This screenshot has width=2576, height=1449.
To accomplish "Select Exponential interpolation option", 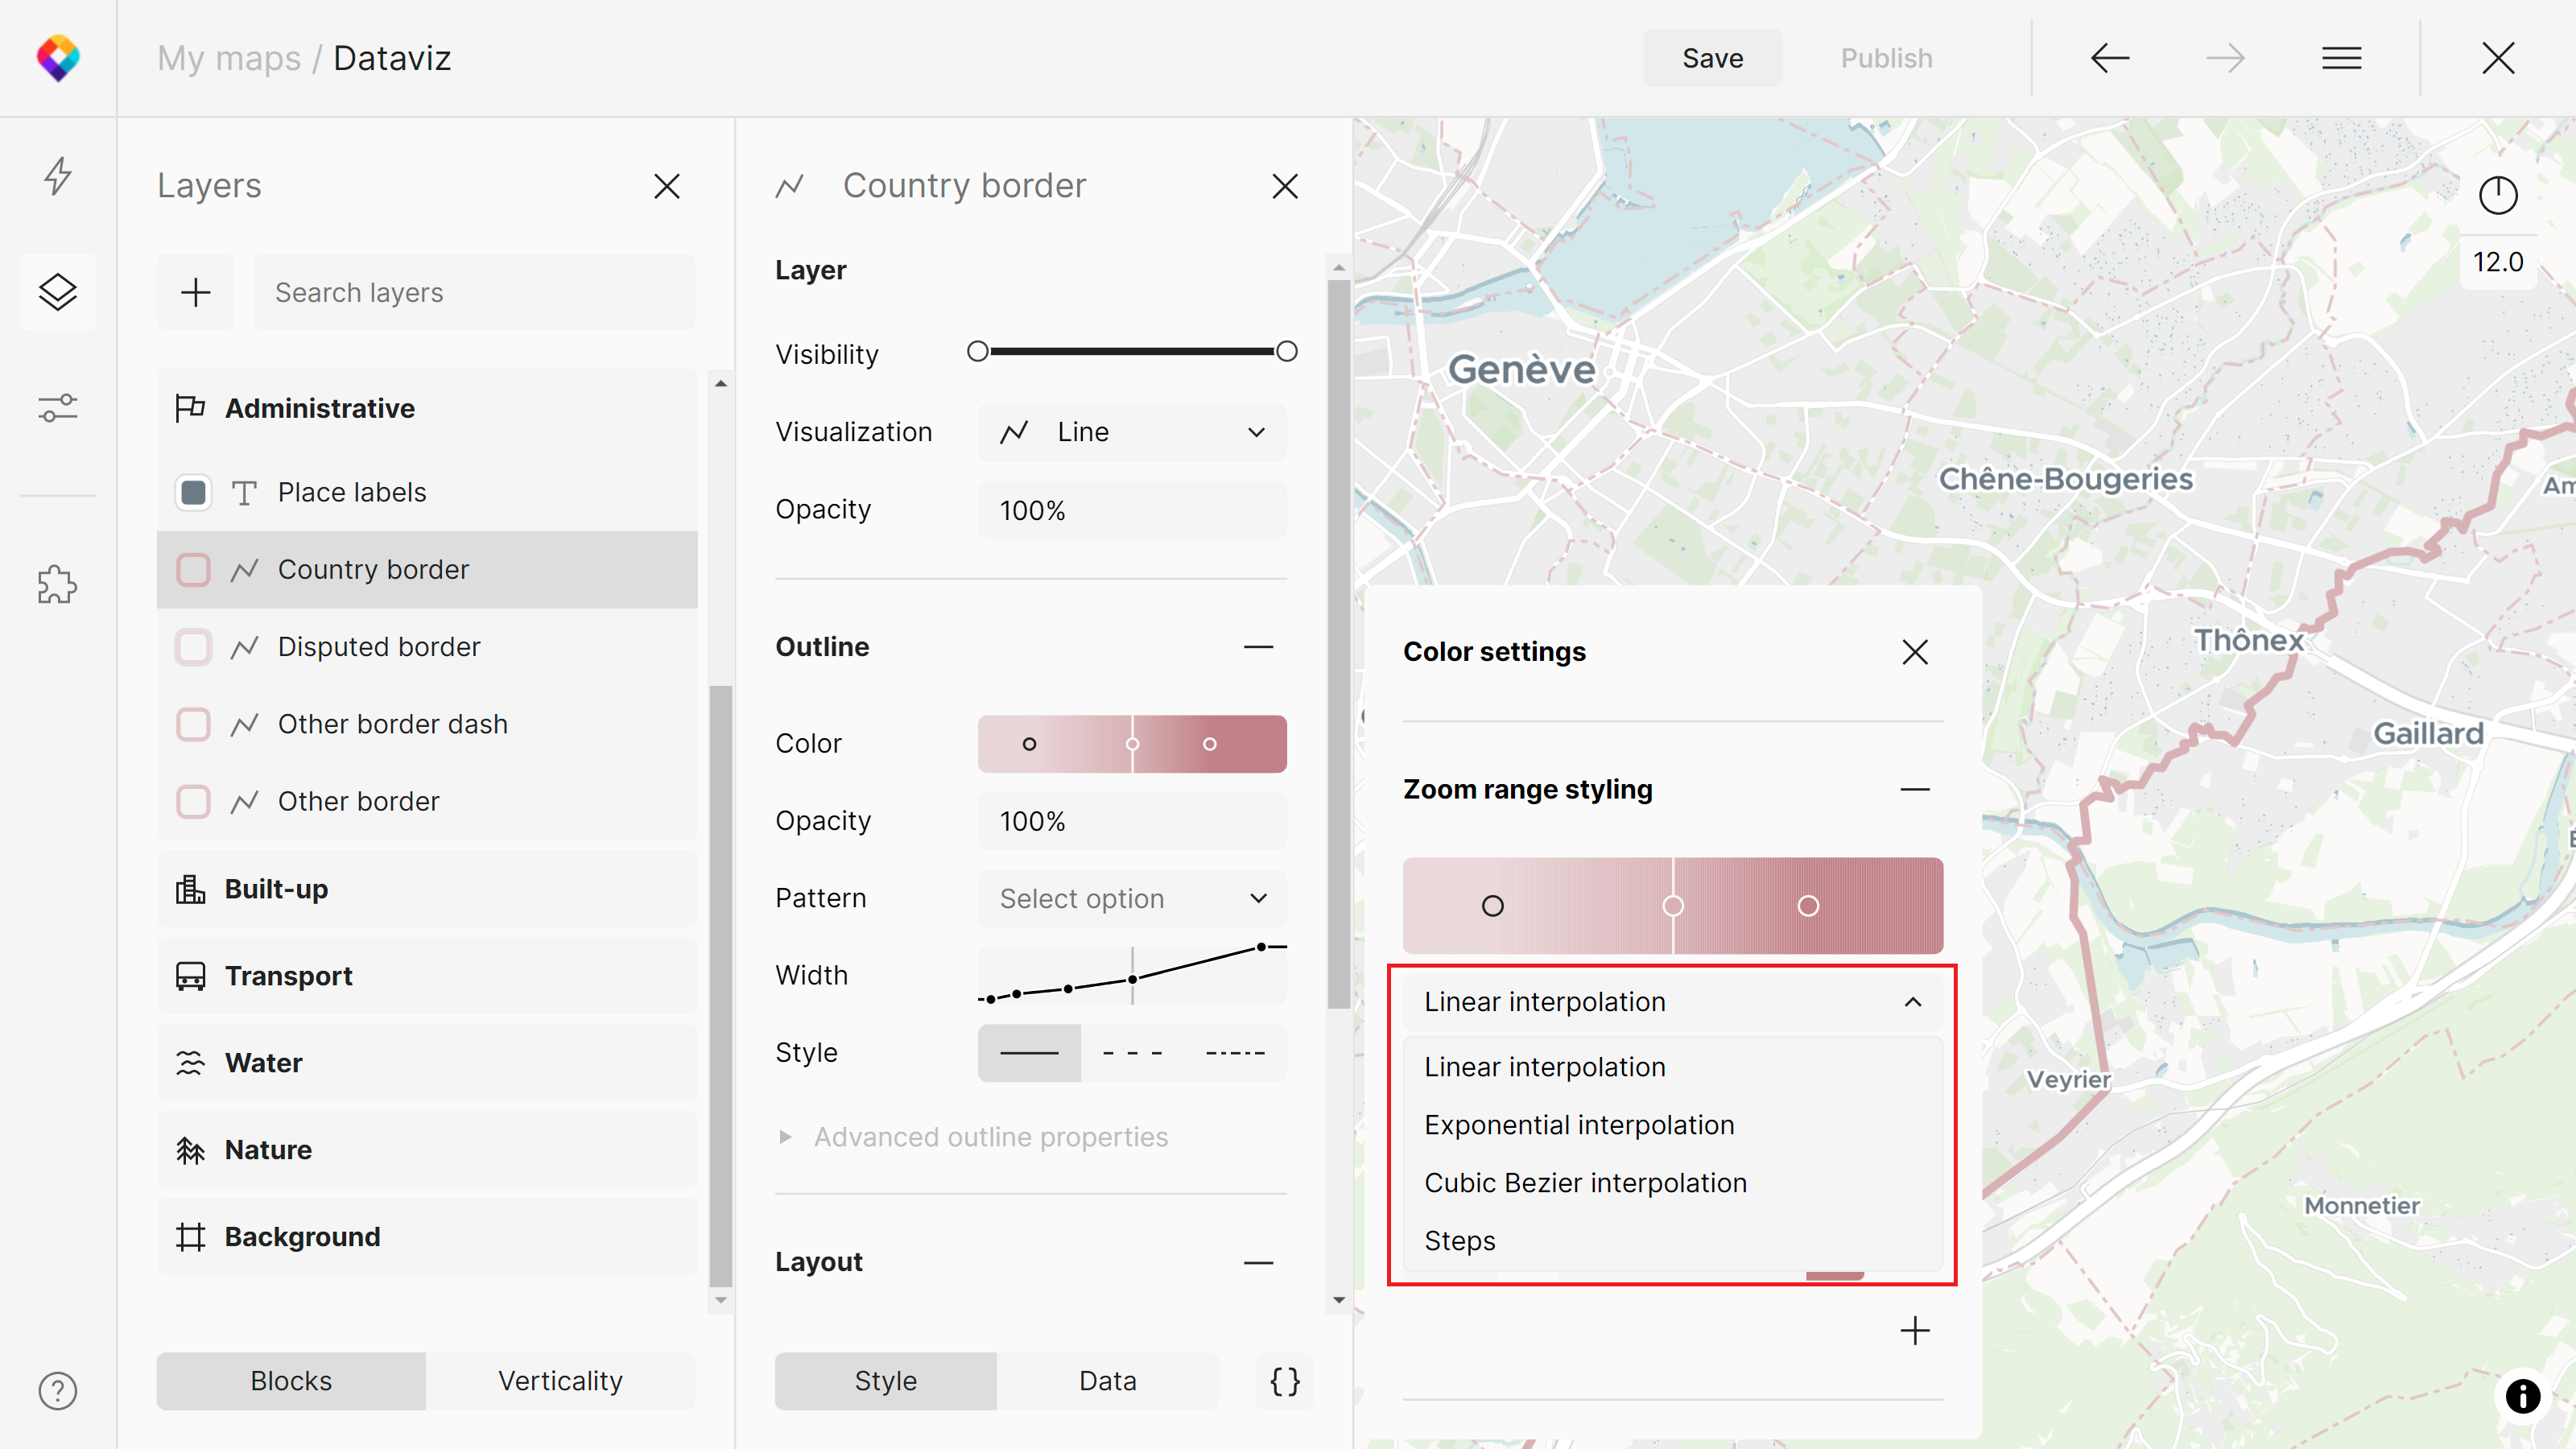I will pyautogui.click(x=1579, y=1125).
